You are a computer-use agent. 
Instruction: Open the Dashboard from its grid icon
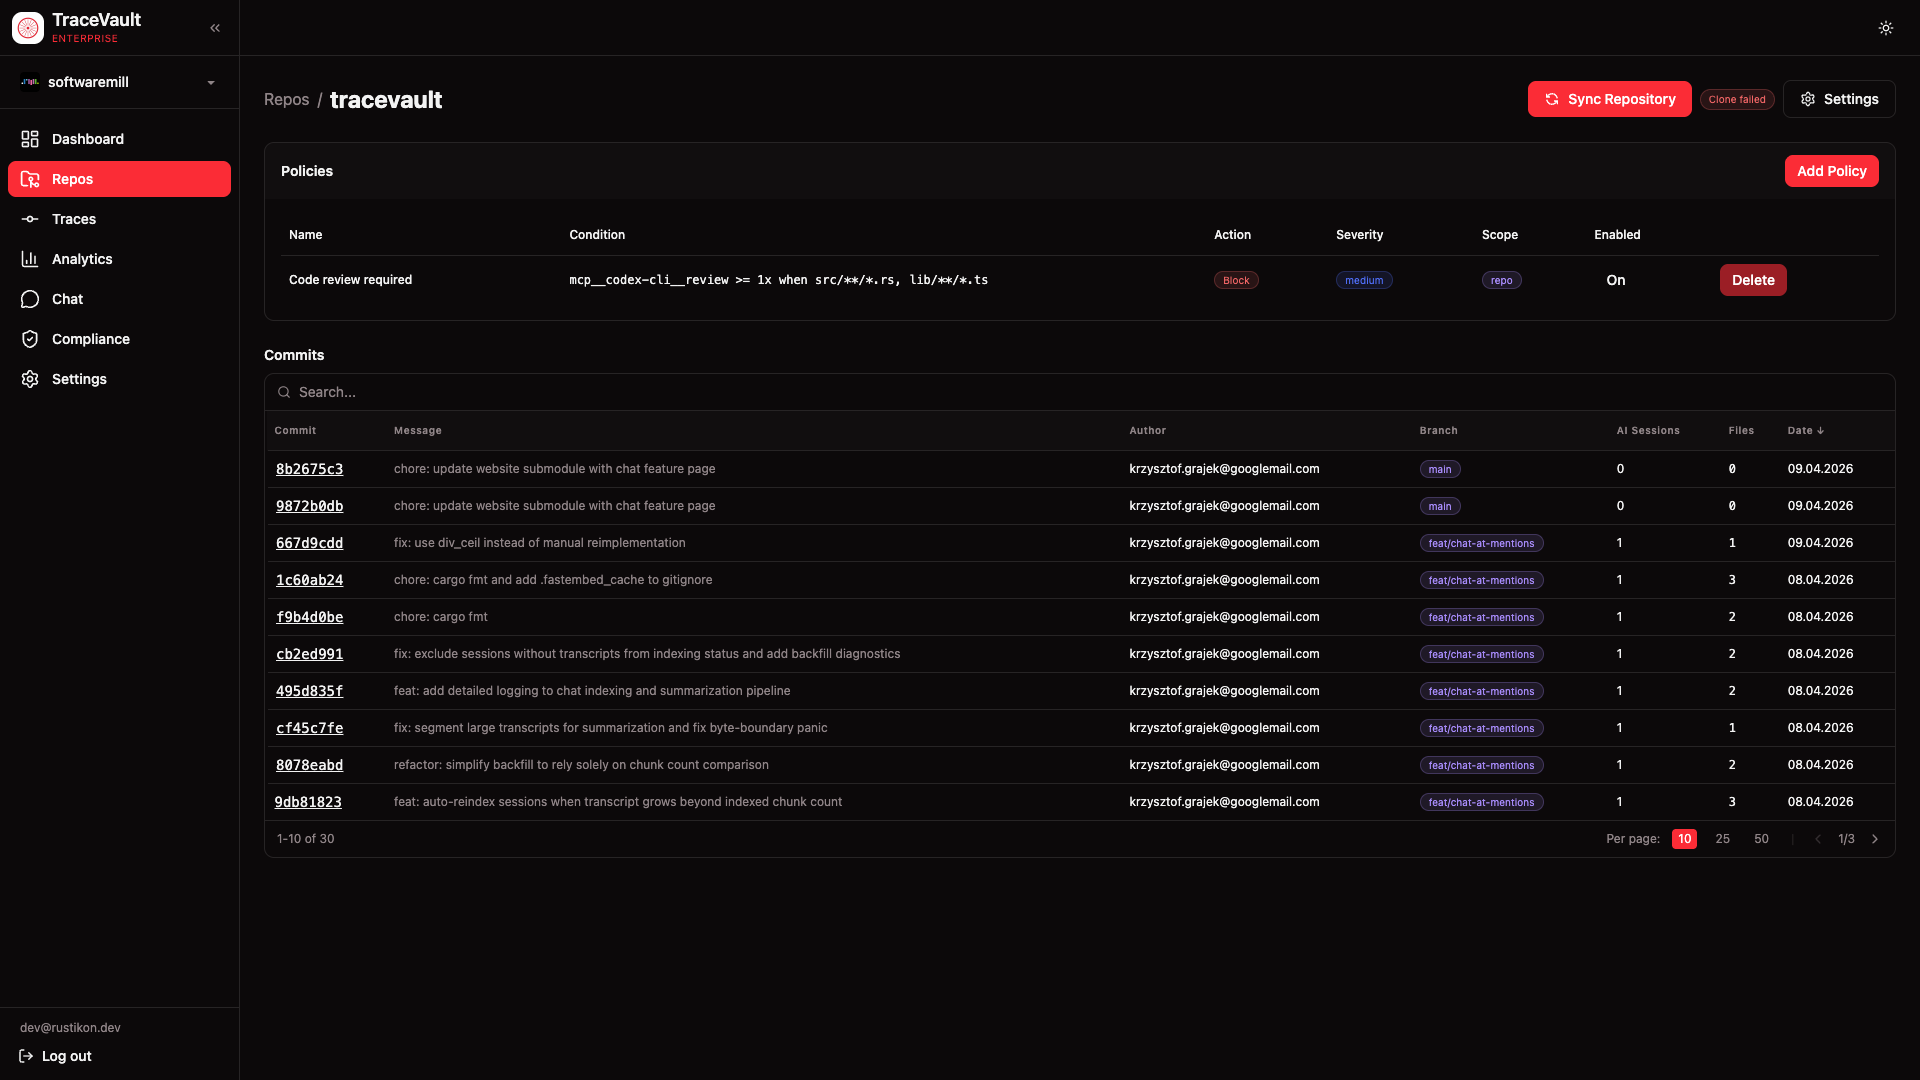click(30, 139)
